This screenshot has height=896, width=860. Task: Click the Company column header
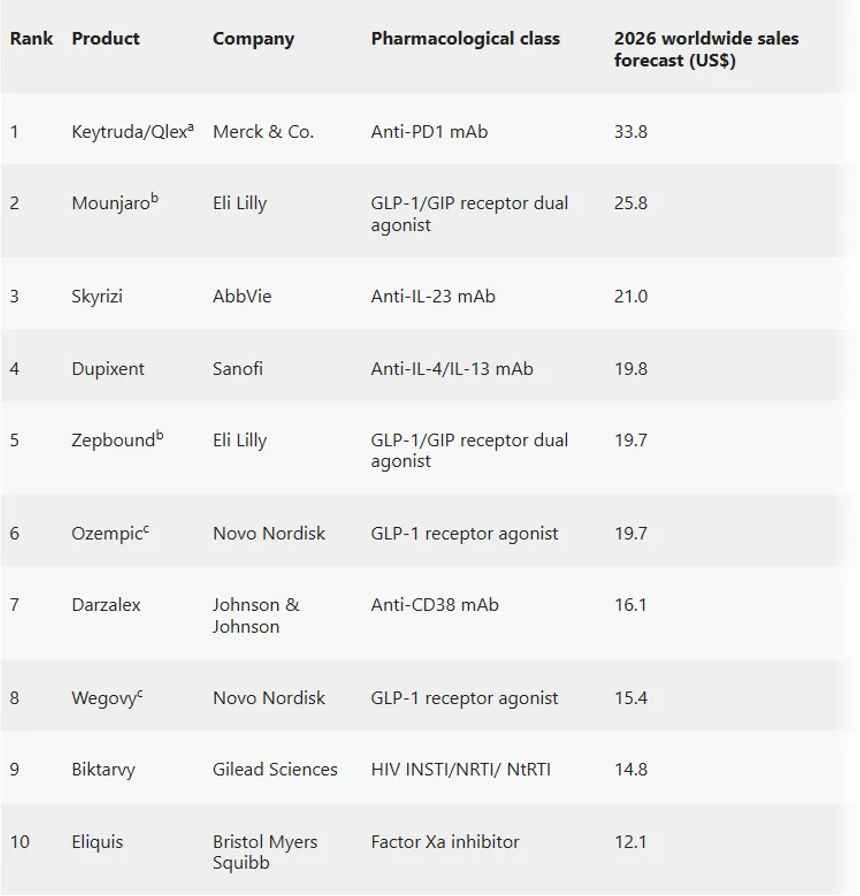253,39
